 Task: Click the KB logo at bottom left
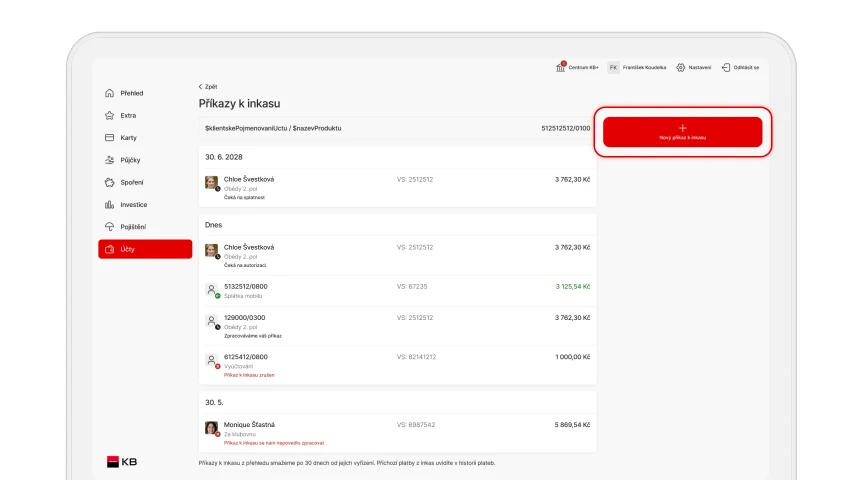coord(122,462)
